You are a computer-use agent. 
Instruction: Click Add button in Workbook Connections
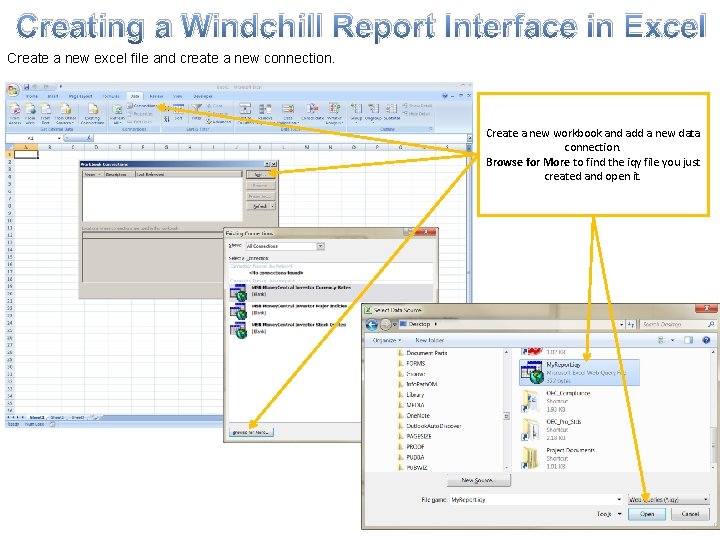point(260,174)
